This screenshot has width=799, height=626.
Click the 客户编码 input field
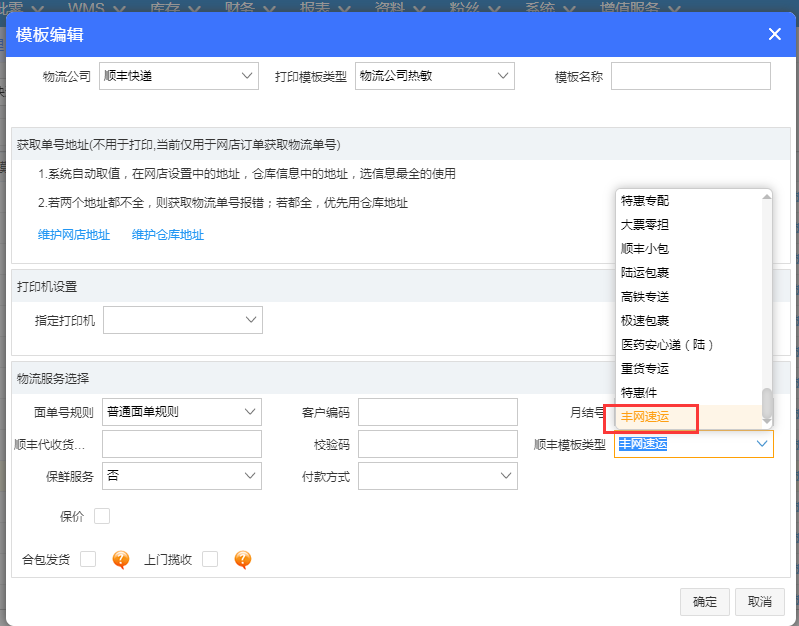tap(438, 412)
